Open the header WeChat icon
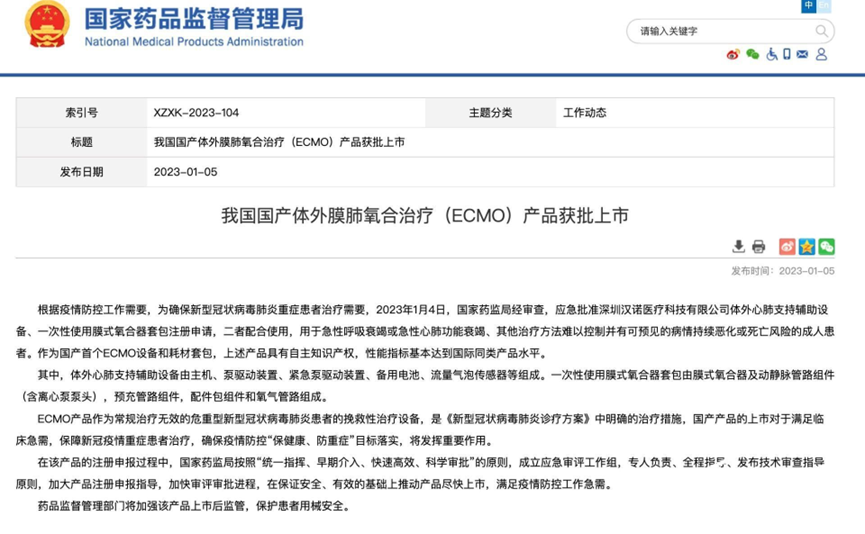 pos(752,54)
